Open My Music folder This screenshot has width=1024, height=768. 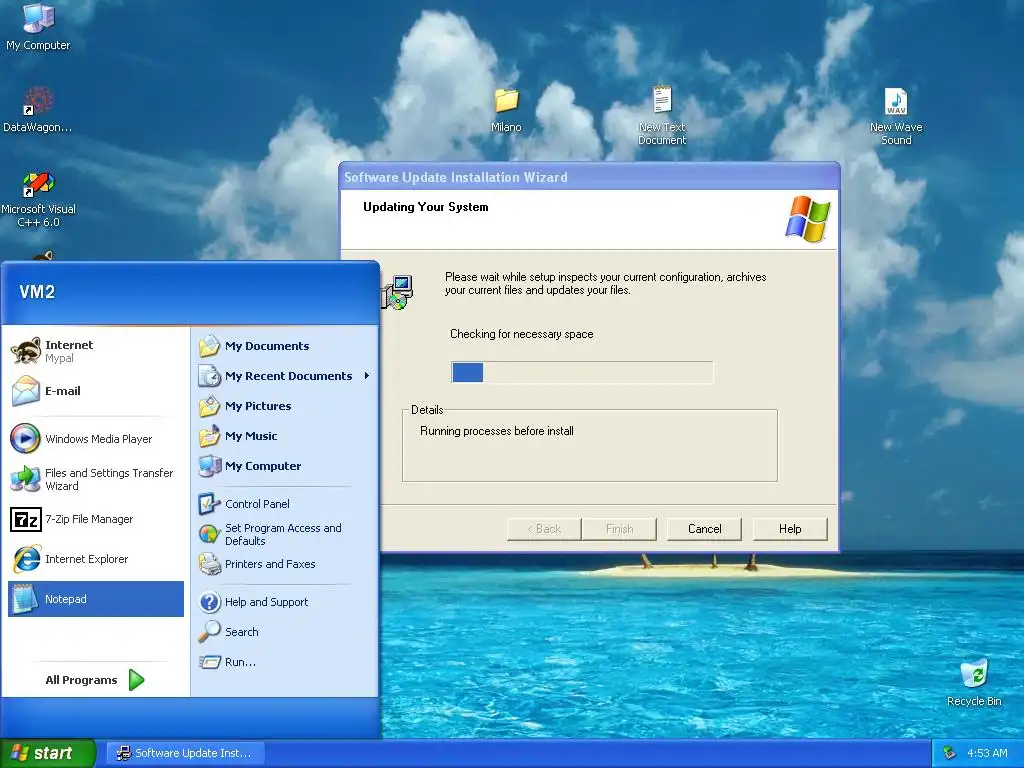285,436
